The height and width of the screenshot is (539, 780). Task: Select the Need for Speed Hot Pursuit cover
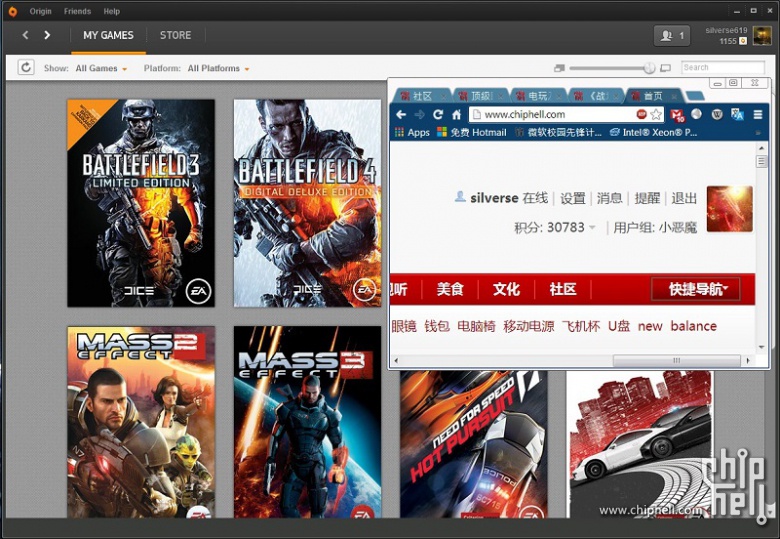(474, 444)
